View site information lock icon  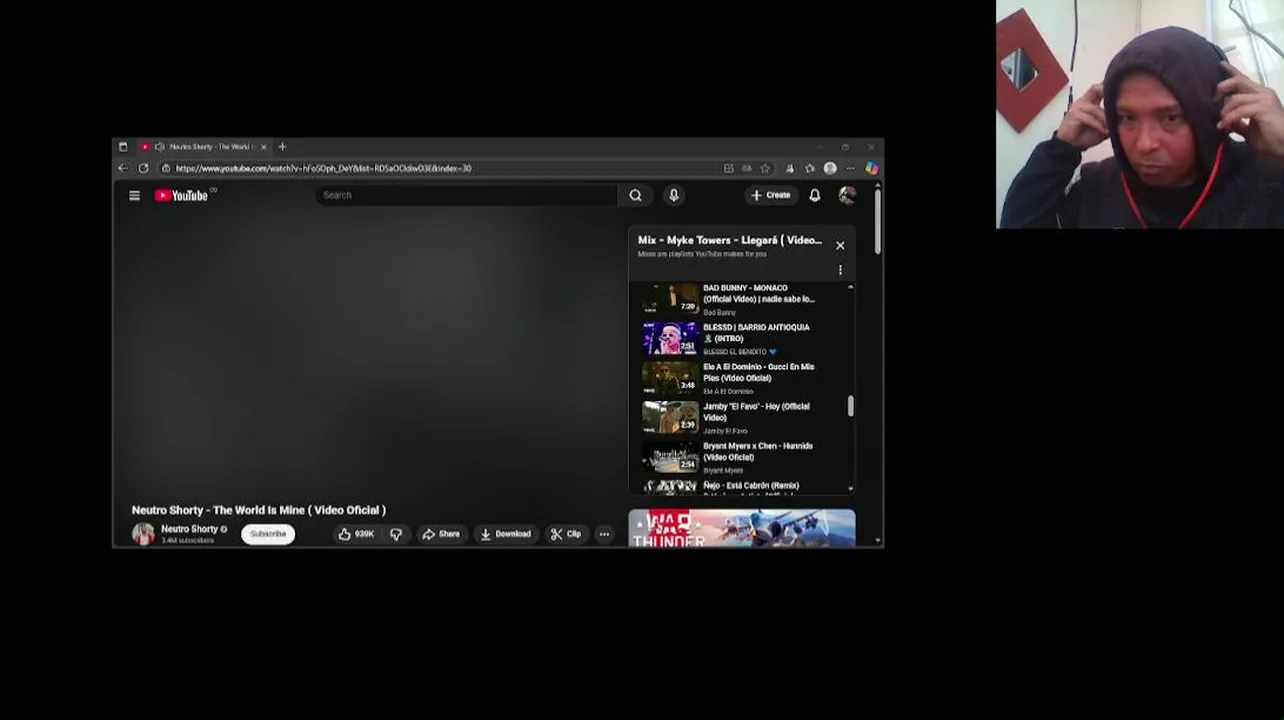point(166,168)
